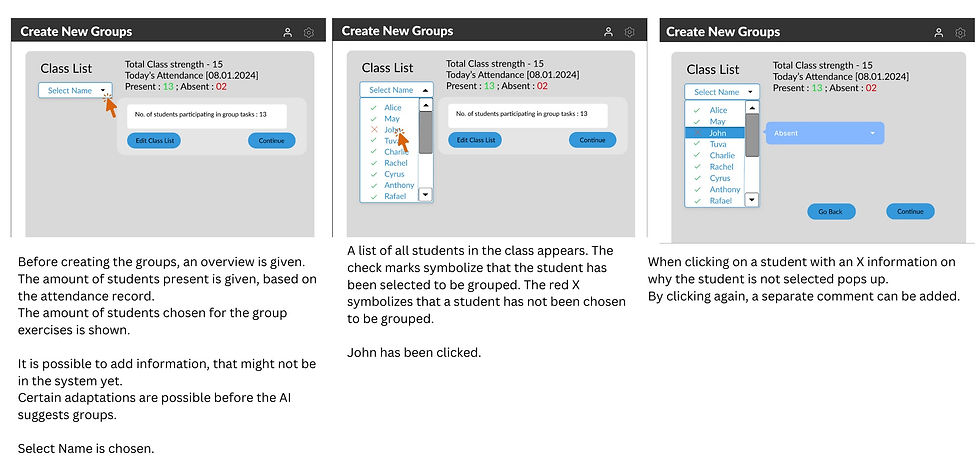Click the scrollbar thumb in the third mockup list

[x=752, y=135]
